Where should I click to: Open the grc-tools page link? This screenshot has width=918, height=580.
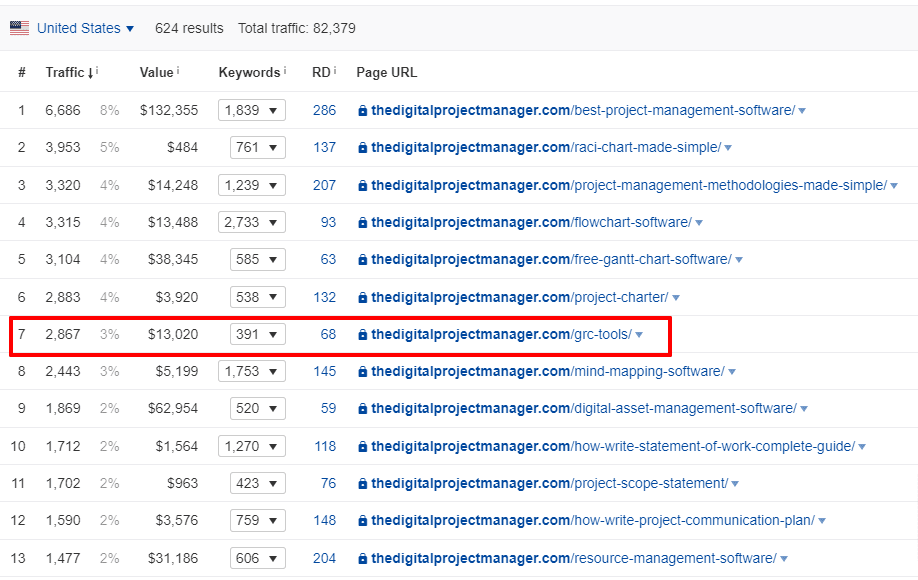(502, 334)
